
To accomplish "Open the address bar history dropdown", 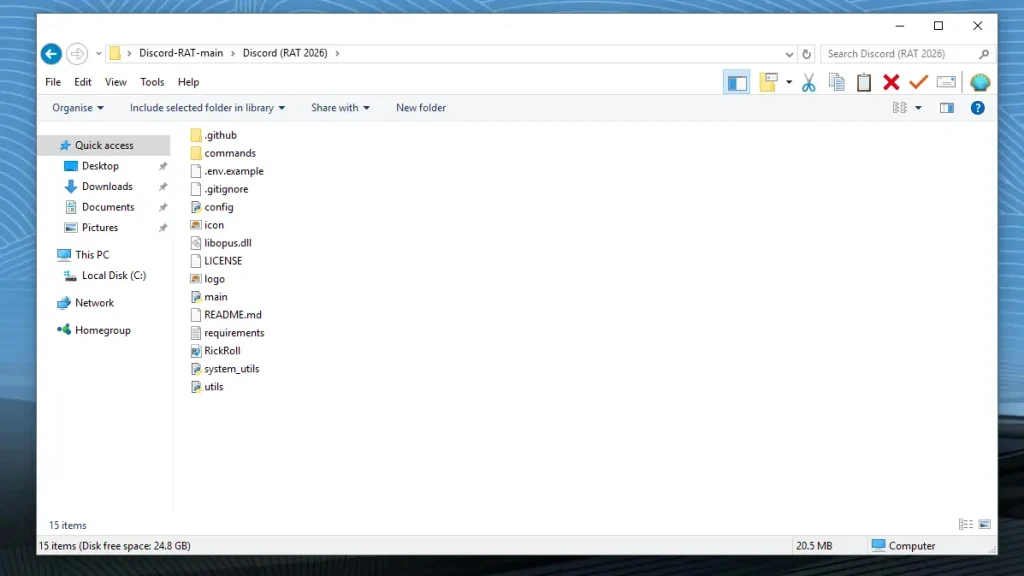I will (789, 53).
